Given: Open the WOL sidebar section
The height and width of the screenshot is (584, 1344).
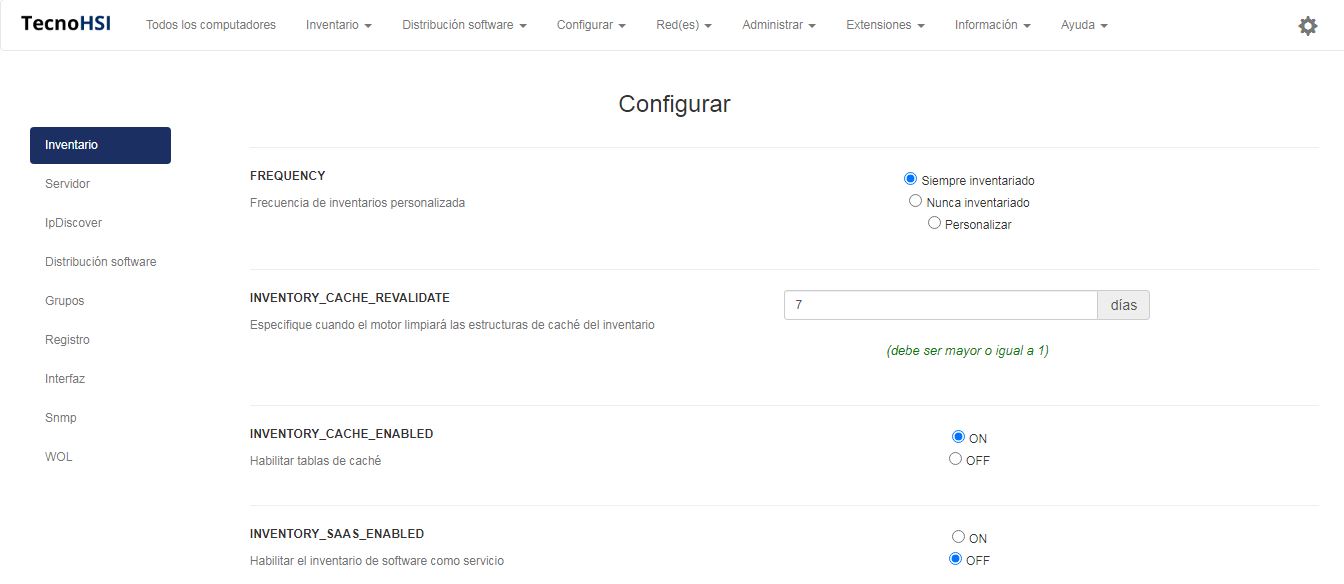Looking at the screenshot, I should 59,457.
